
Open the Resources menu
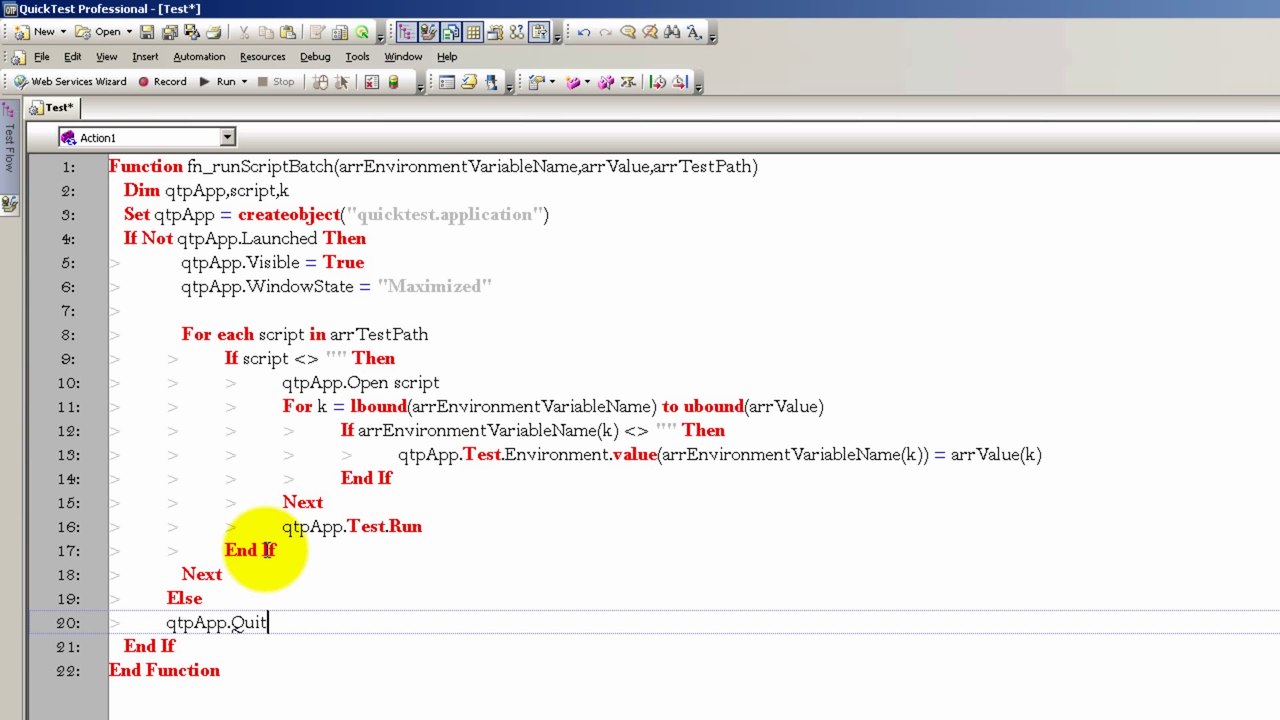[x=263, y=57]
